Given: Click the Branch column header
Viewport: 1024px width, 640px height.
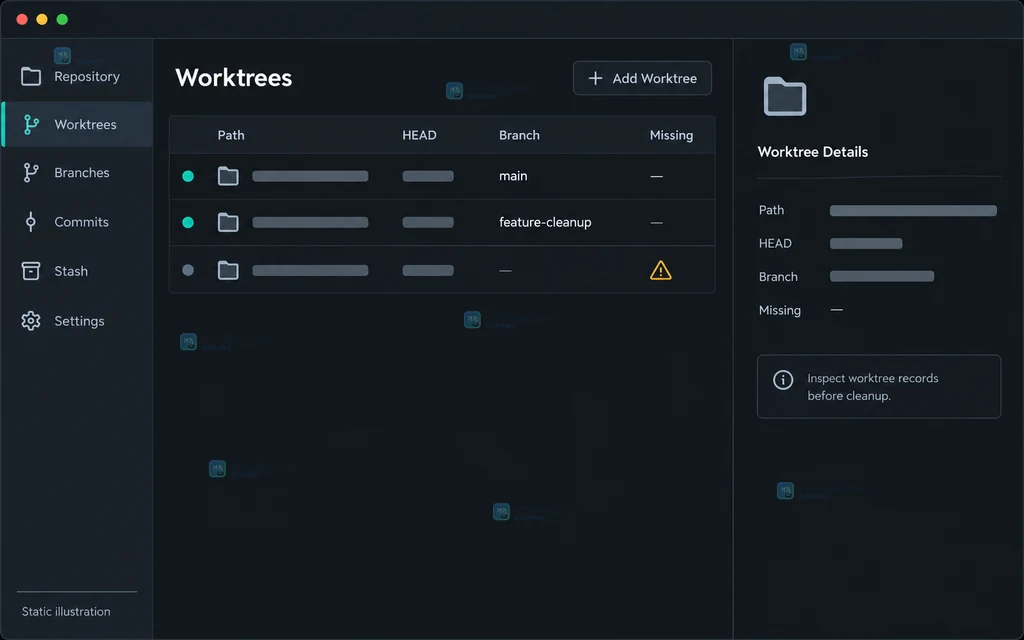Looking at the screenshot, I should coord(519,135).
